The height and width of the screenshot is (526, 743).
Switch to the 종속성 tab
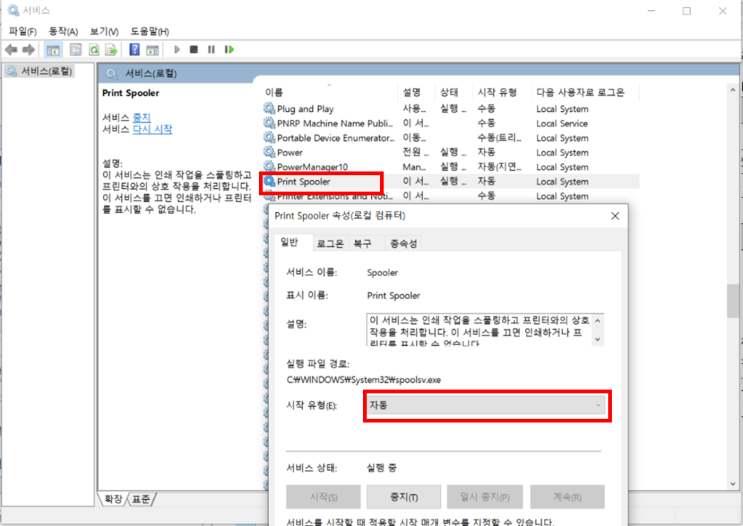point(403,244)
